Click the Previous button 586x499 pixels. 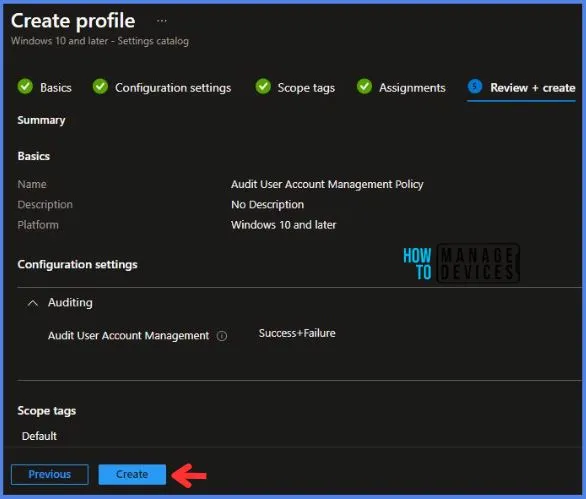click(x=50, y=474)
